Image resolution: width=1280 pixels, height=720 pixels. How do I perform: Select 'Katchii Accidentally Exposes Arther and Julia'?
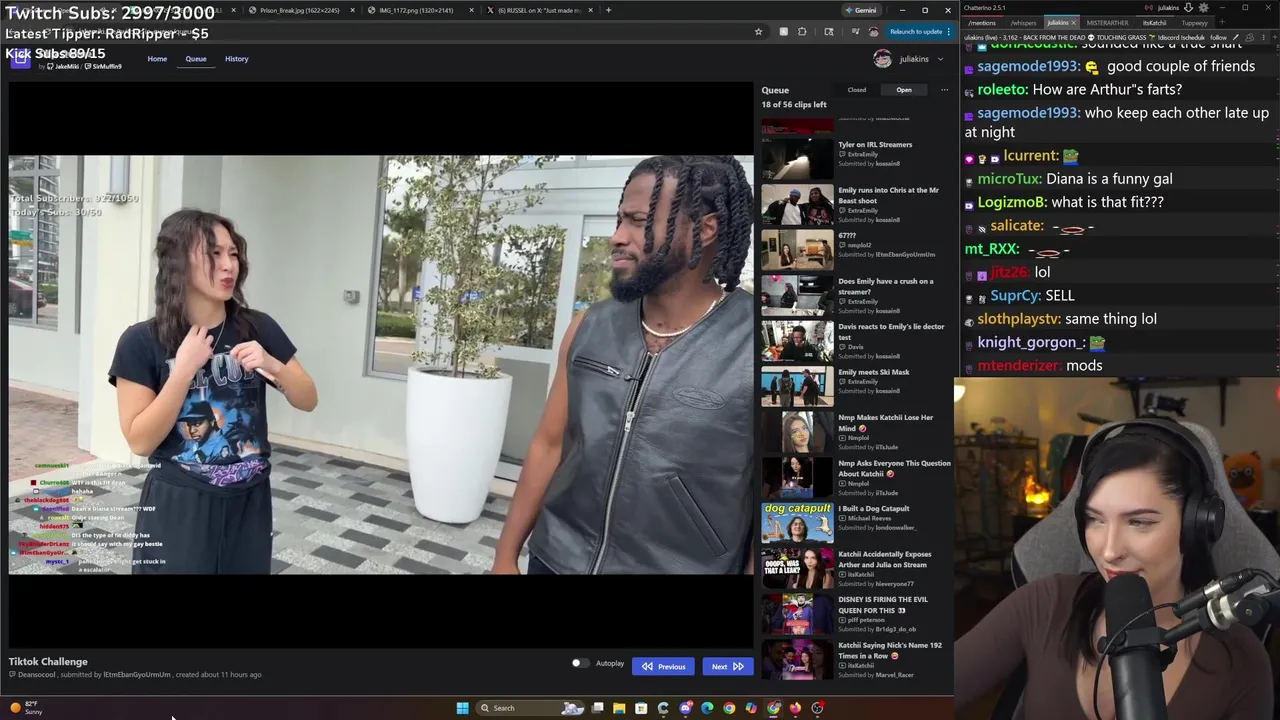click(x=797, y=569)
